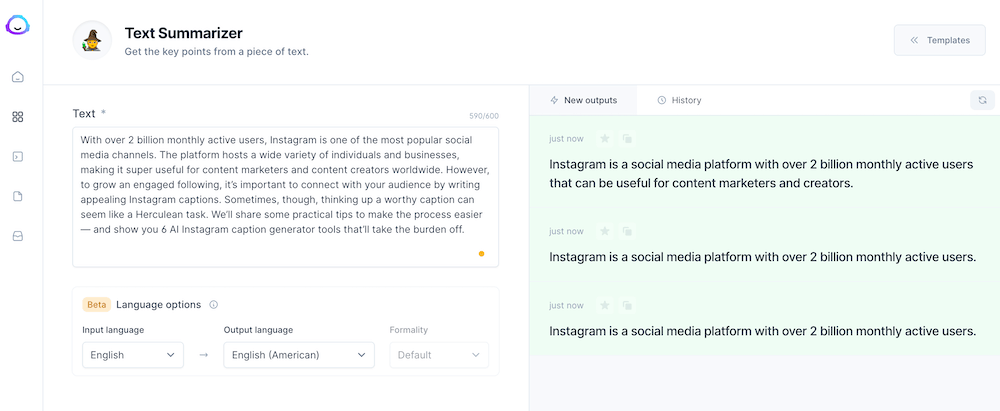Screen dimensions: 1000x411
Task: Copy the second output with its copy icon
Action: pos(627,232)
